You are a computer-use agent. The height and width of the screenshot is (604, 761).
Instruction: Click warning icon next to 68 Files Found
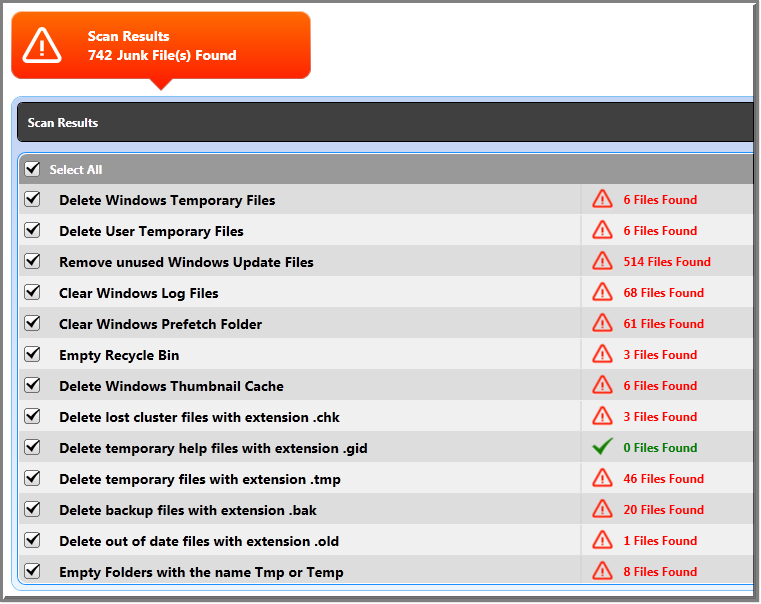tap(602, 292)
